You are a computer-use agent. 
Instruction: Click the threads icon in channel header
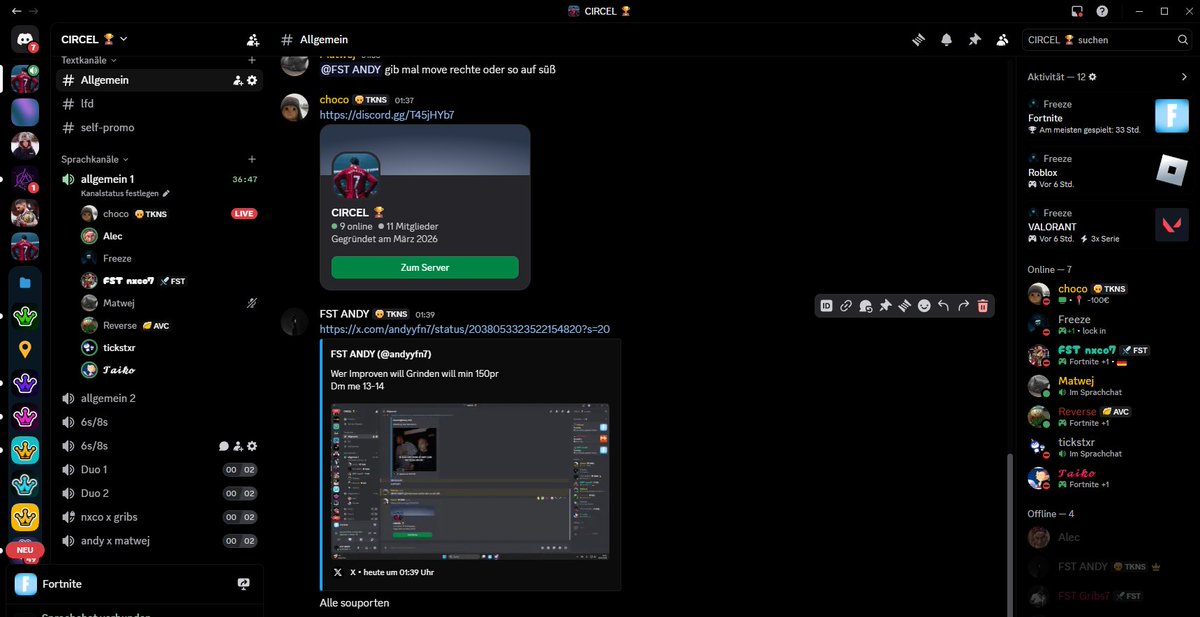[x=918, y=40]
